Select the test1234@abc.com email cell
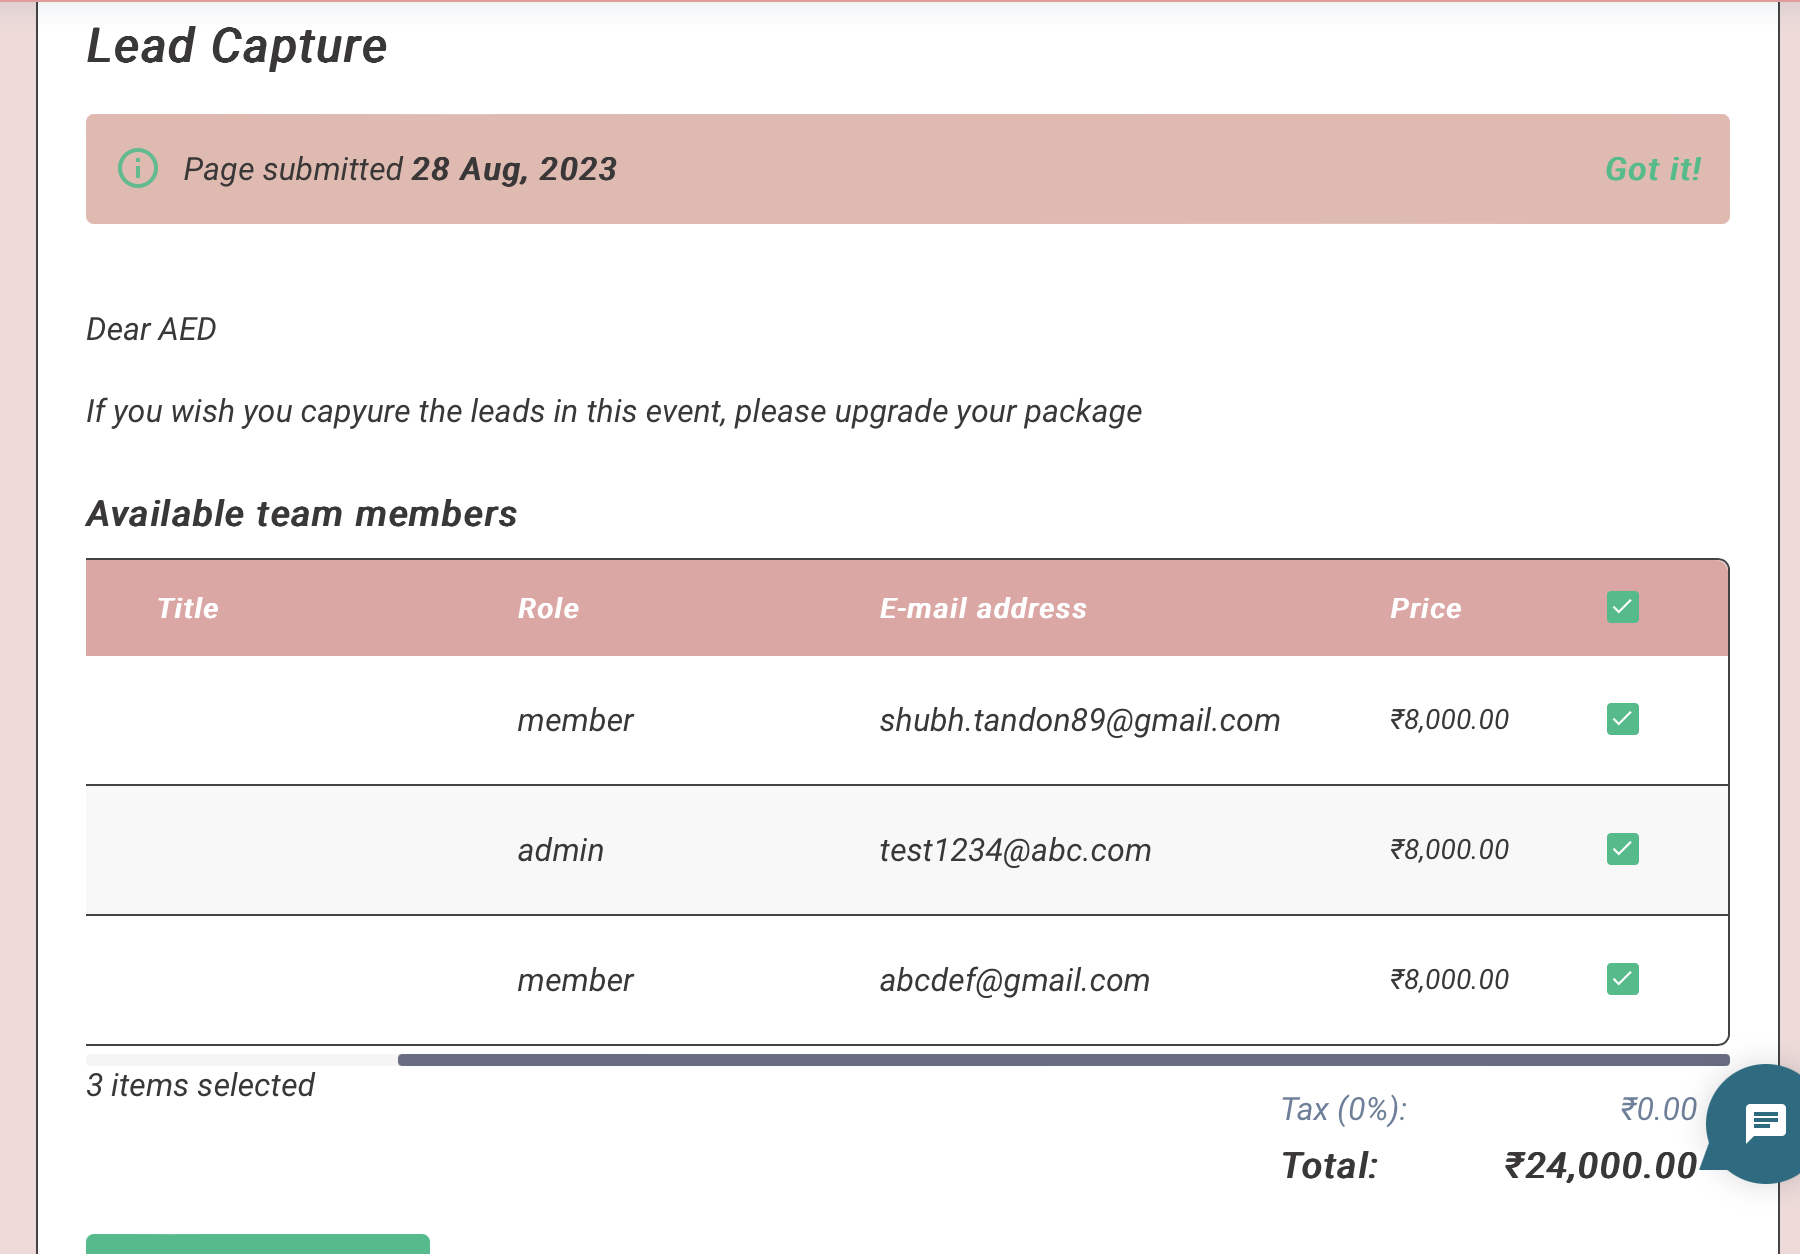The height and width of the screenshot is (1254, 1800). [x=1015, y=850]
